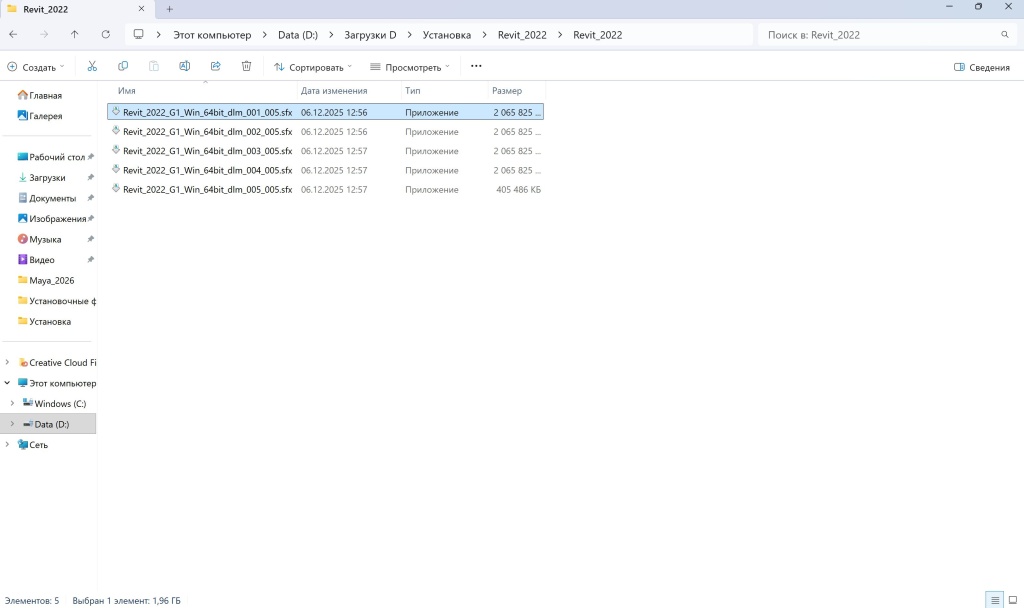Sort by the Дата изменения column header
This screenshot has height=608, width=1024.
[x=334, y=91]
